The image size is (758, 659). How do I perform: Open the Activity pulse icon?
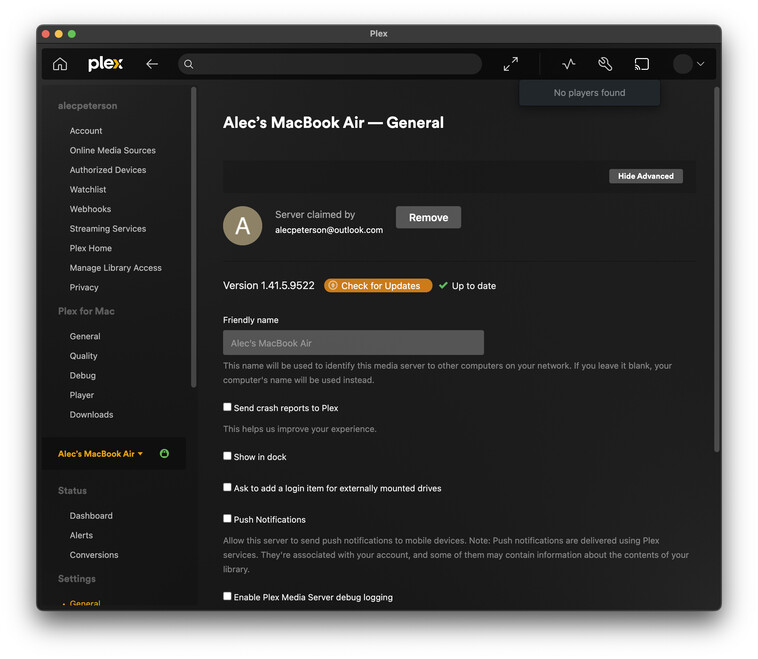tap(568, 64)
